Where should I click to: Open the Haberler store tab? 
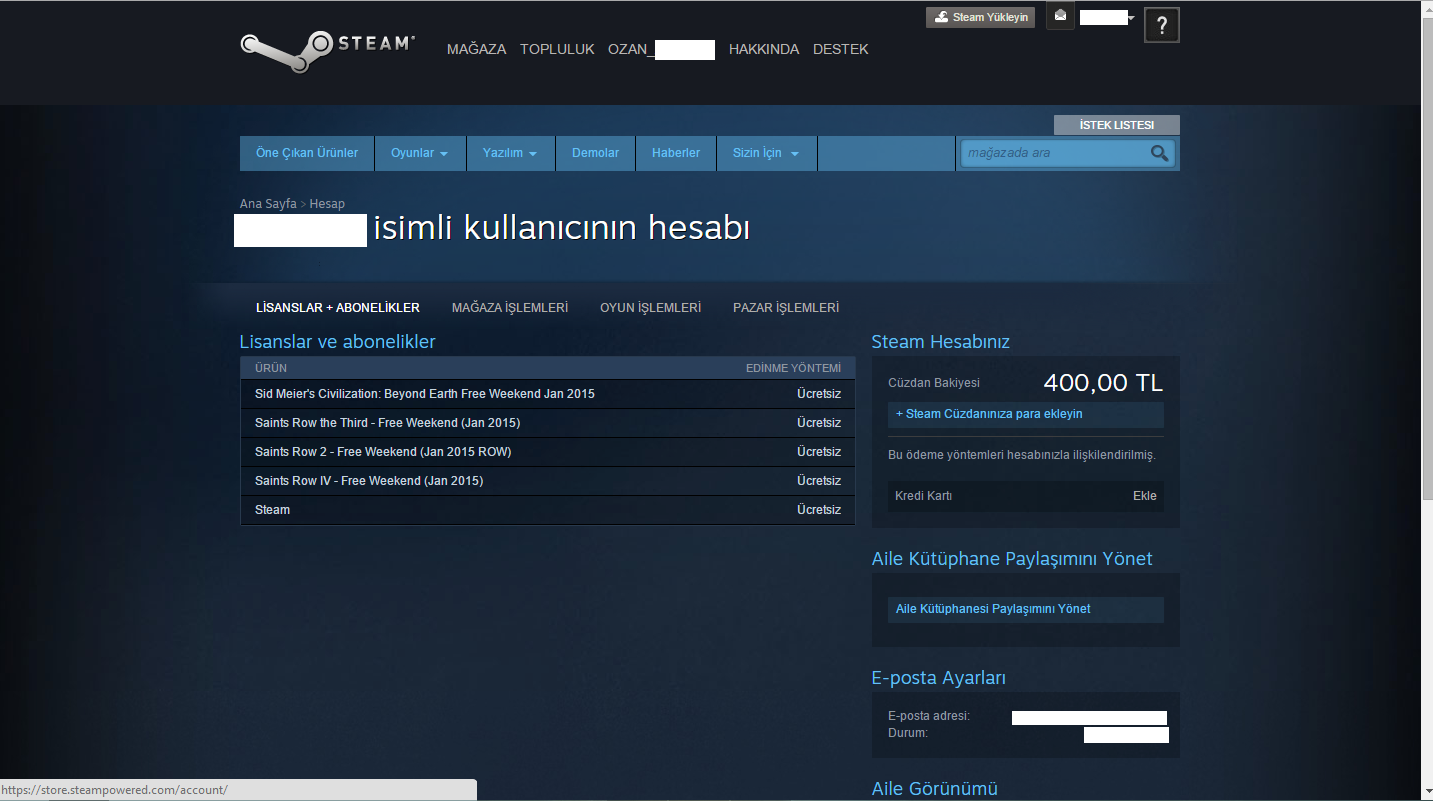click(676, 153)
